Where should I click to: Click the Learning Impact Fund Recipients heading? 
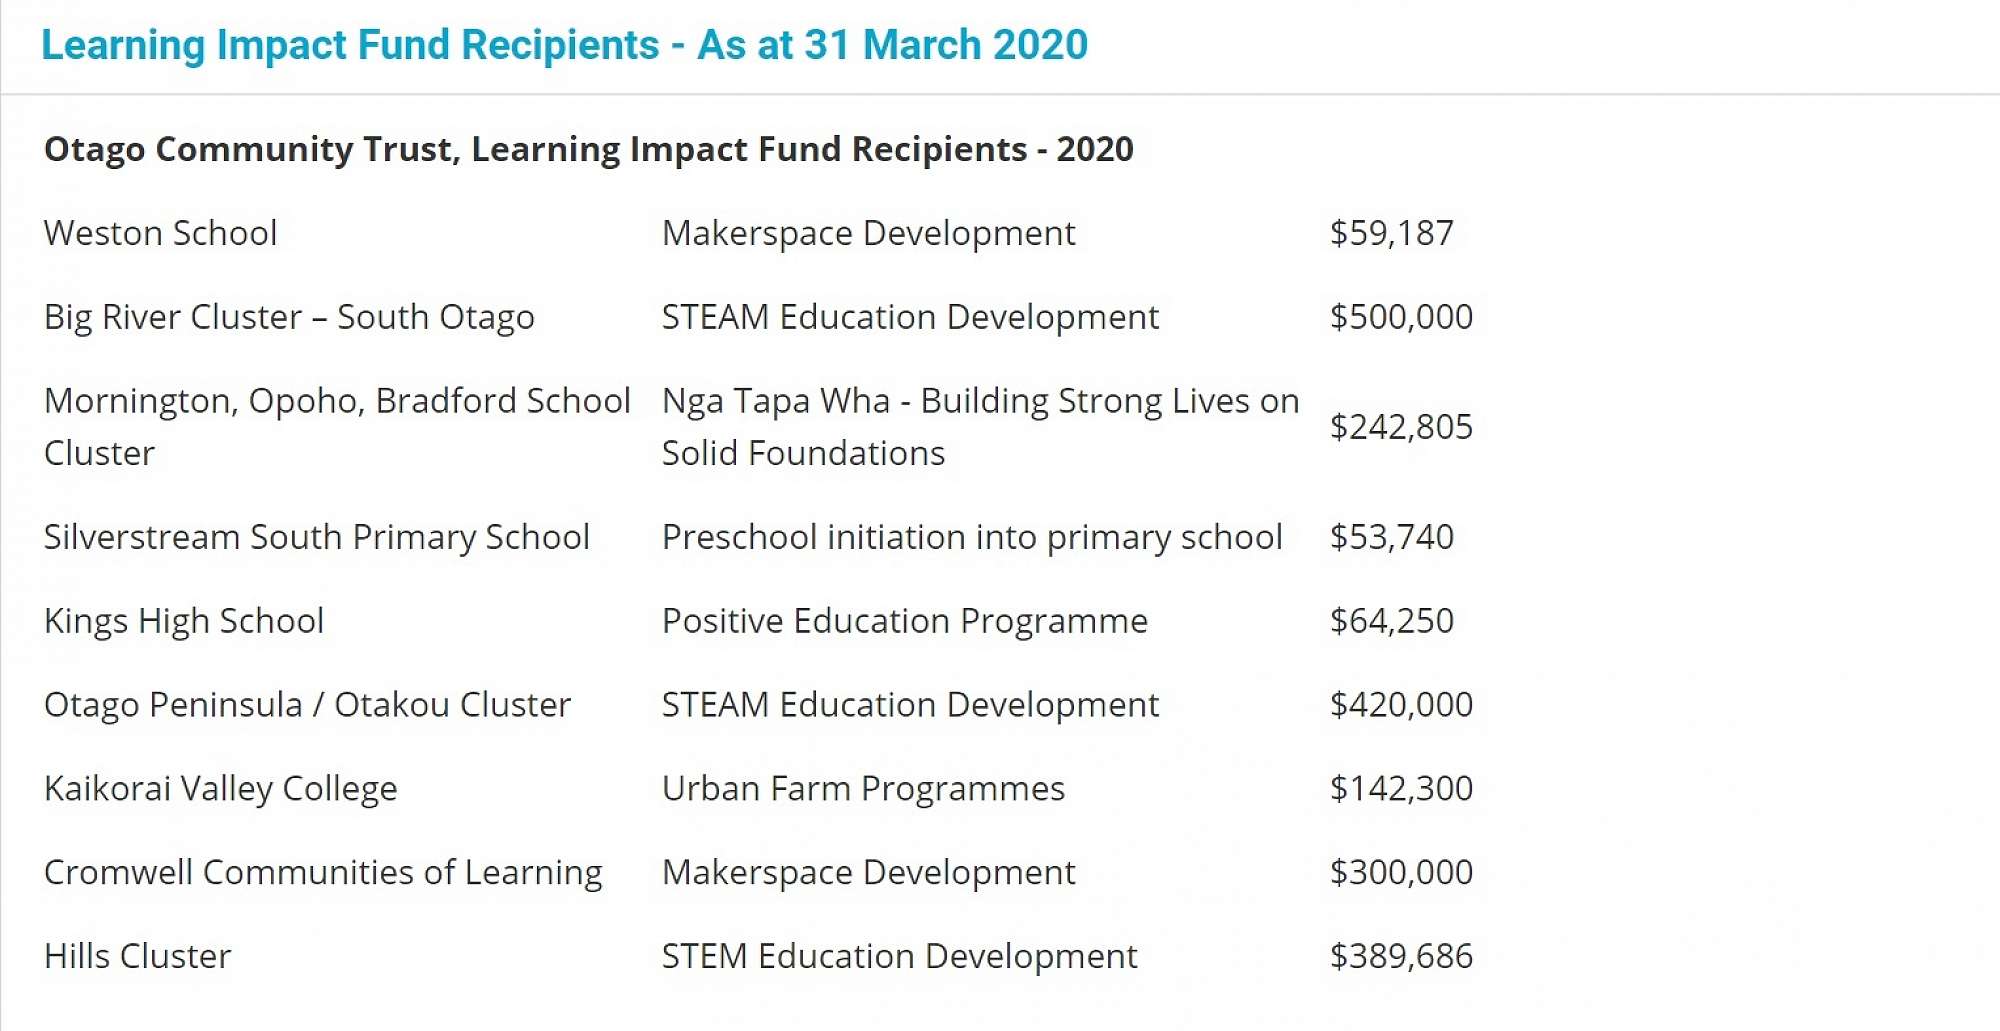click(x=564, y=45)
